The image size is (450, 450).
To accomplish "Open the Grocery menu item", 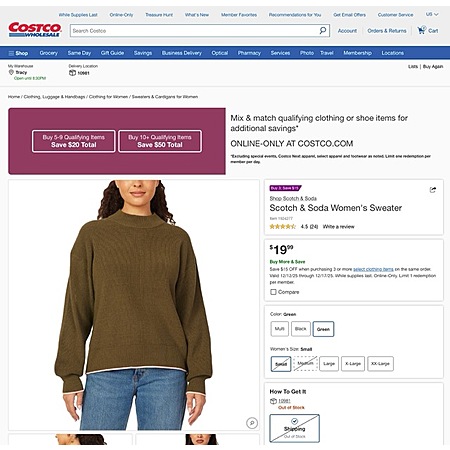I will pyautogui.click(x=49, y=53).
